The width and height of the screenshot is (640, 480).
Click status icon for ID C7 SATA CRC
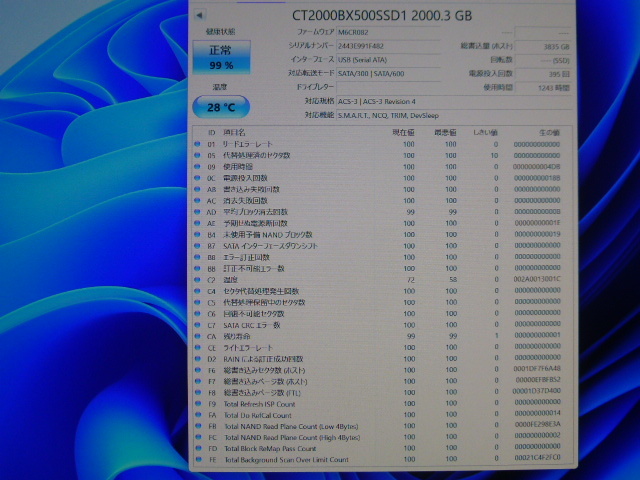[x=198, y=325]
